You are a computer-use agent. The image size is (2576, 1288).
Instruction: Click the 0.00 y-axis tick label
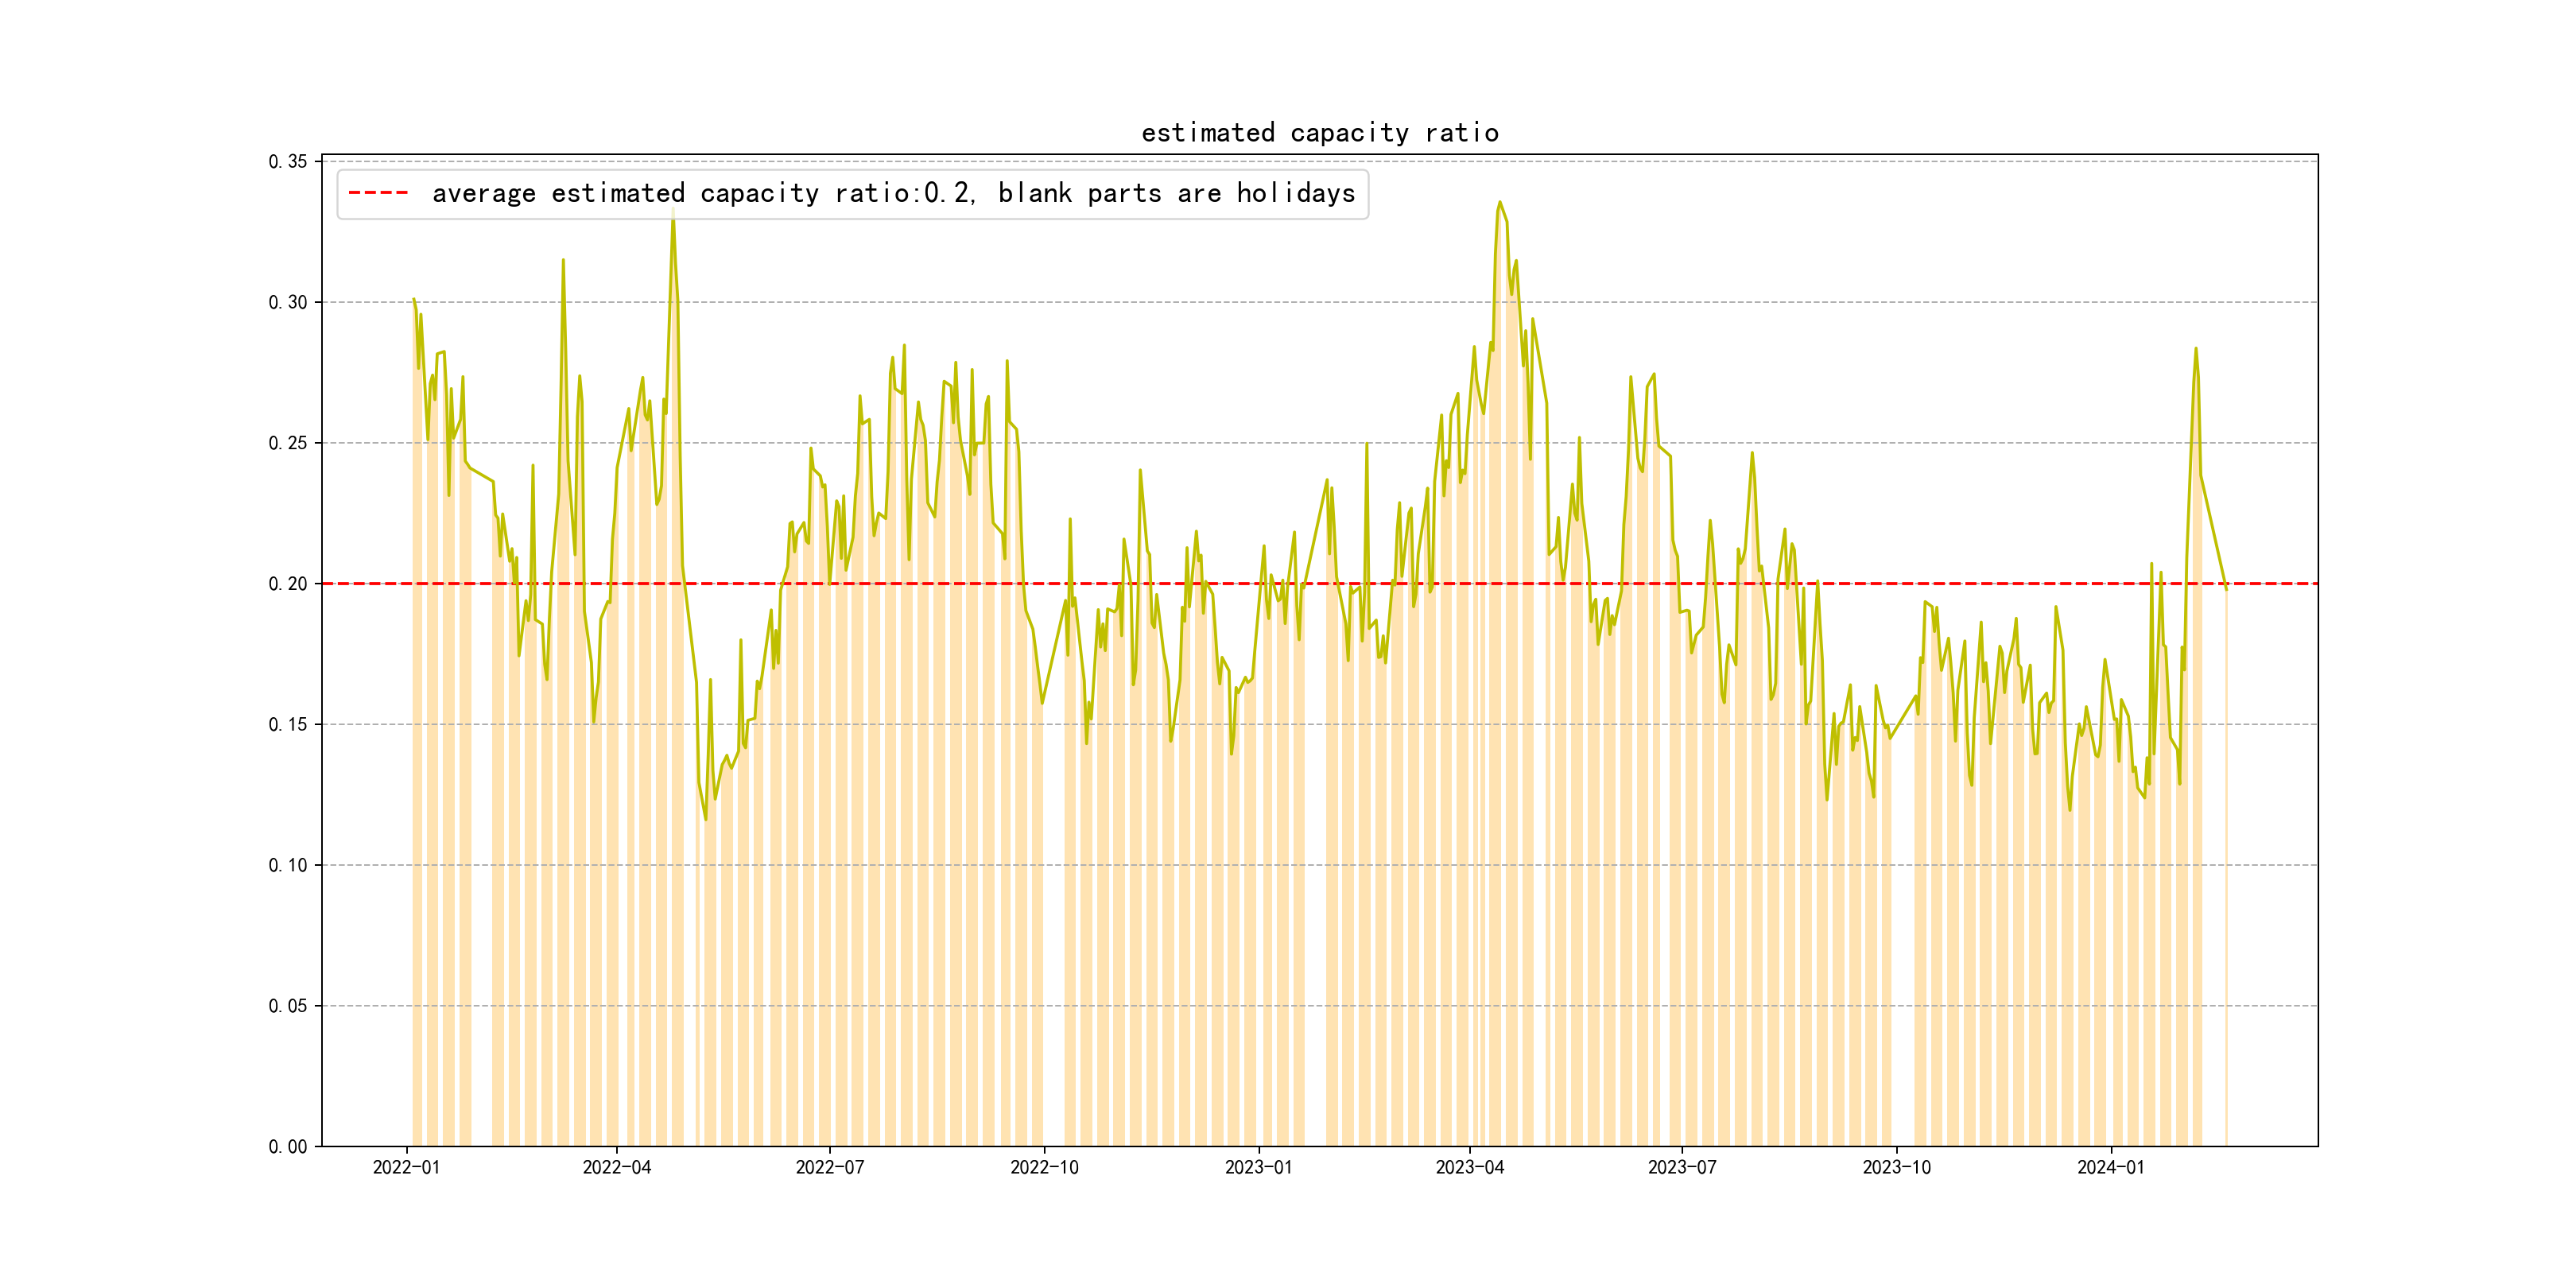(x=287, y=1147)
